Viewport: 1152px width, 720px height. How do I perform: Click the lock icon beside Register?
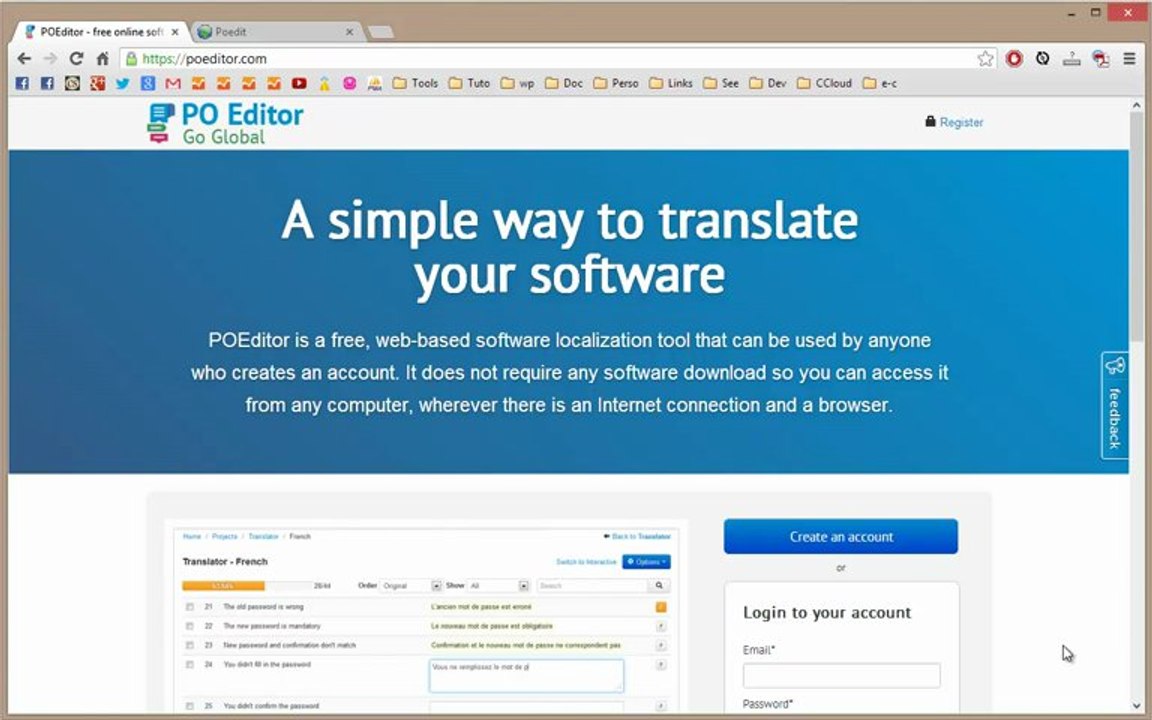coord(930,121)
